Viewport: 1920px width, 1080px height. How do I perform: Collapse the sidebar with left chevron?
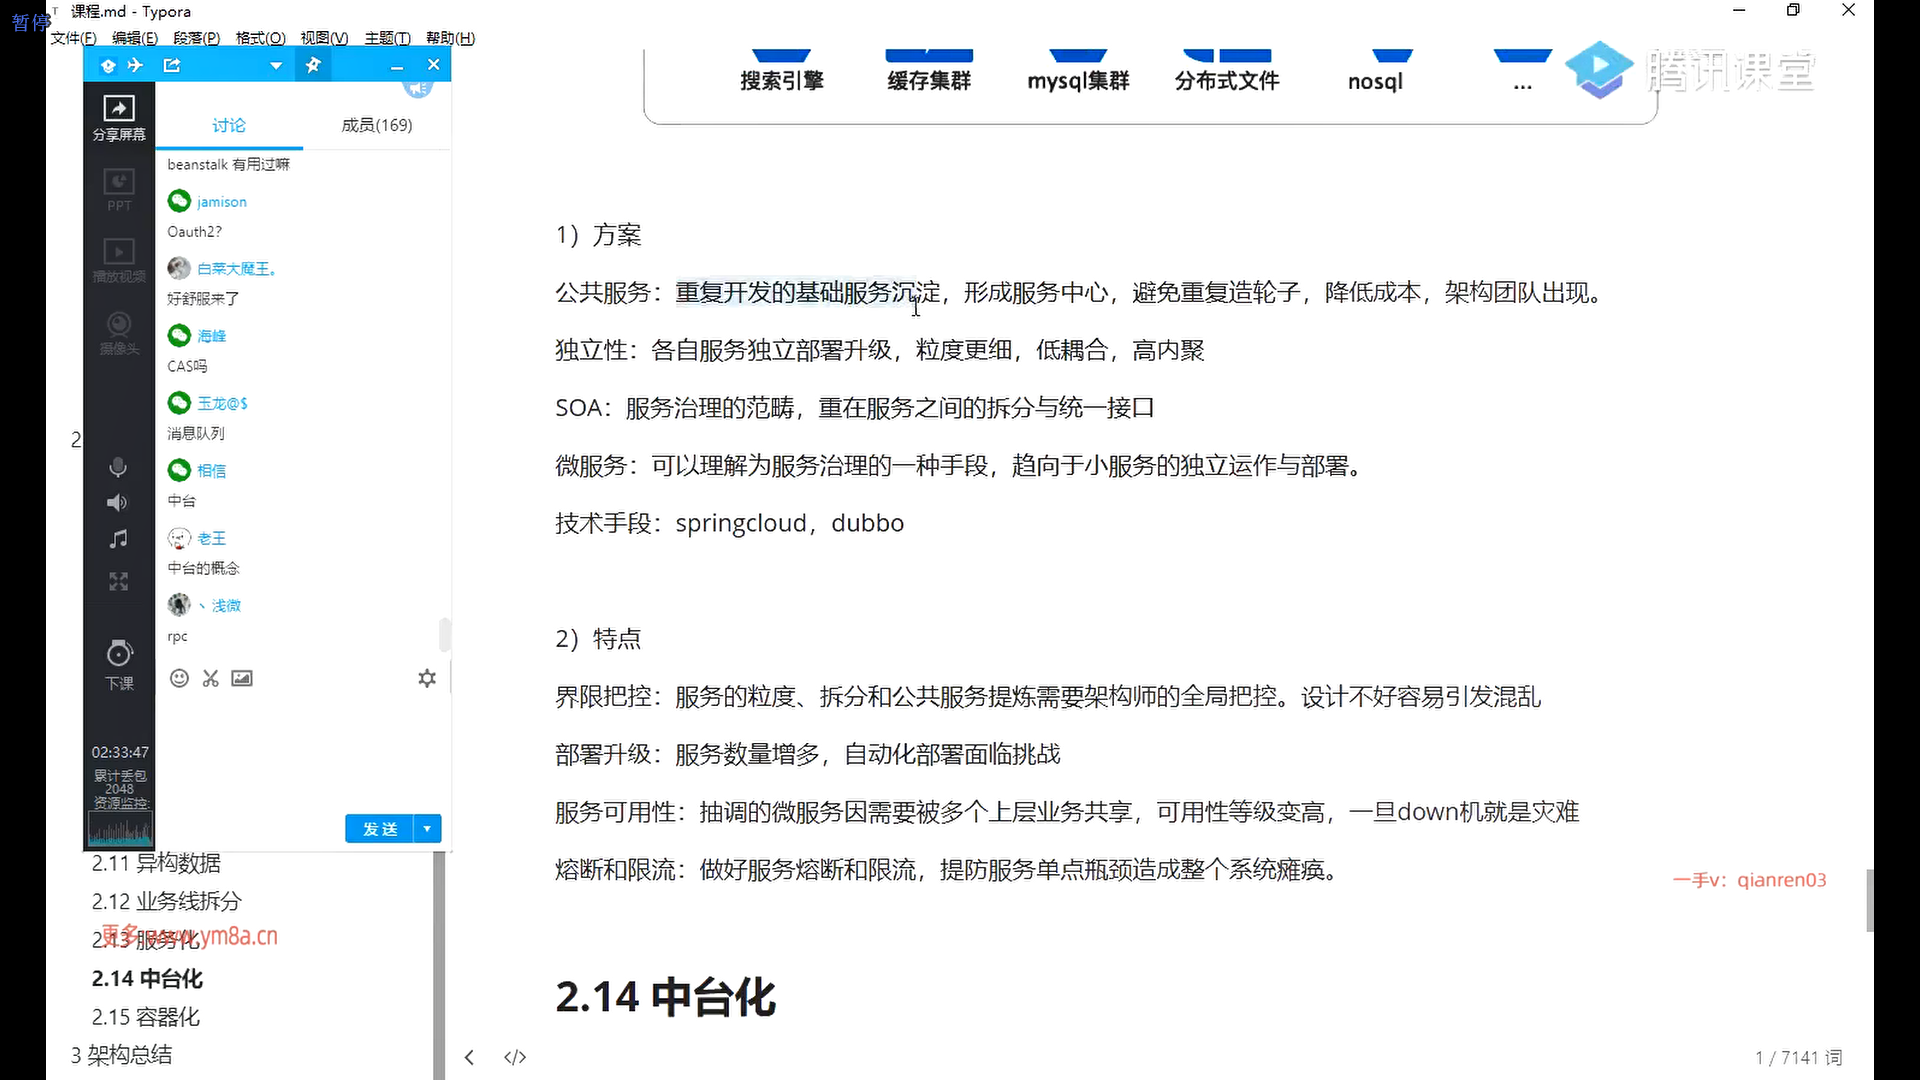469,1057
